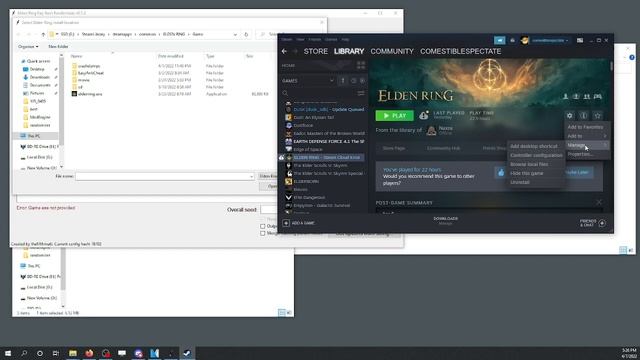Choose Controller configuration entry
This screenshot has height=360, width=640.
[536, 155]
